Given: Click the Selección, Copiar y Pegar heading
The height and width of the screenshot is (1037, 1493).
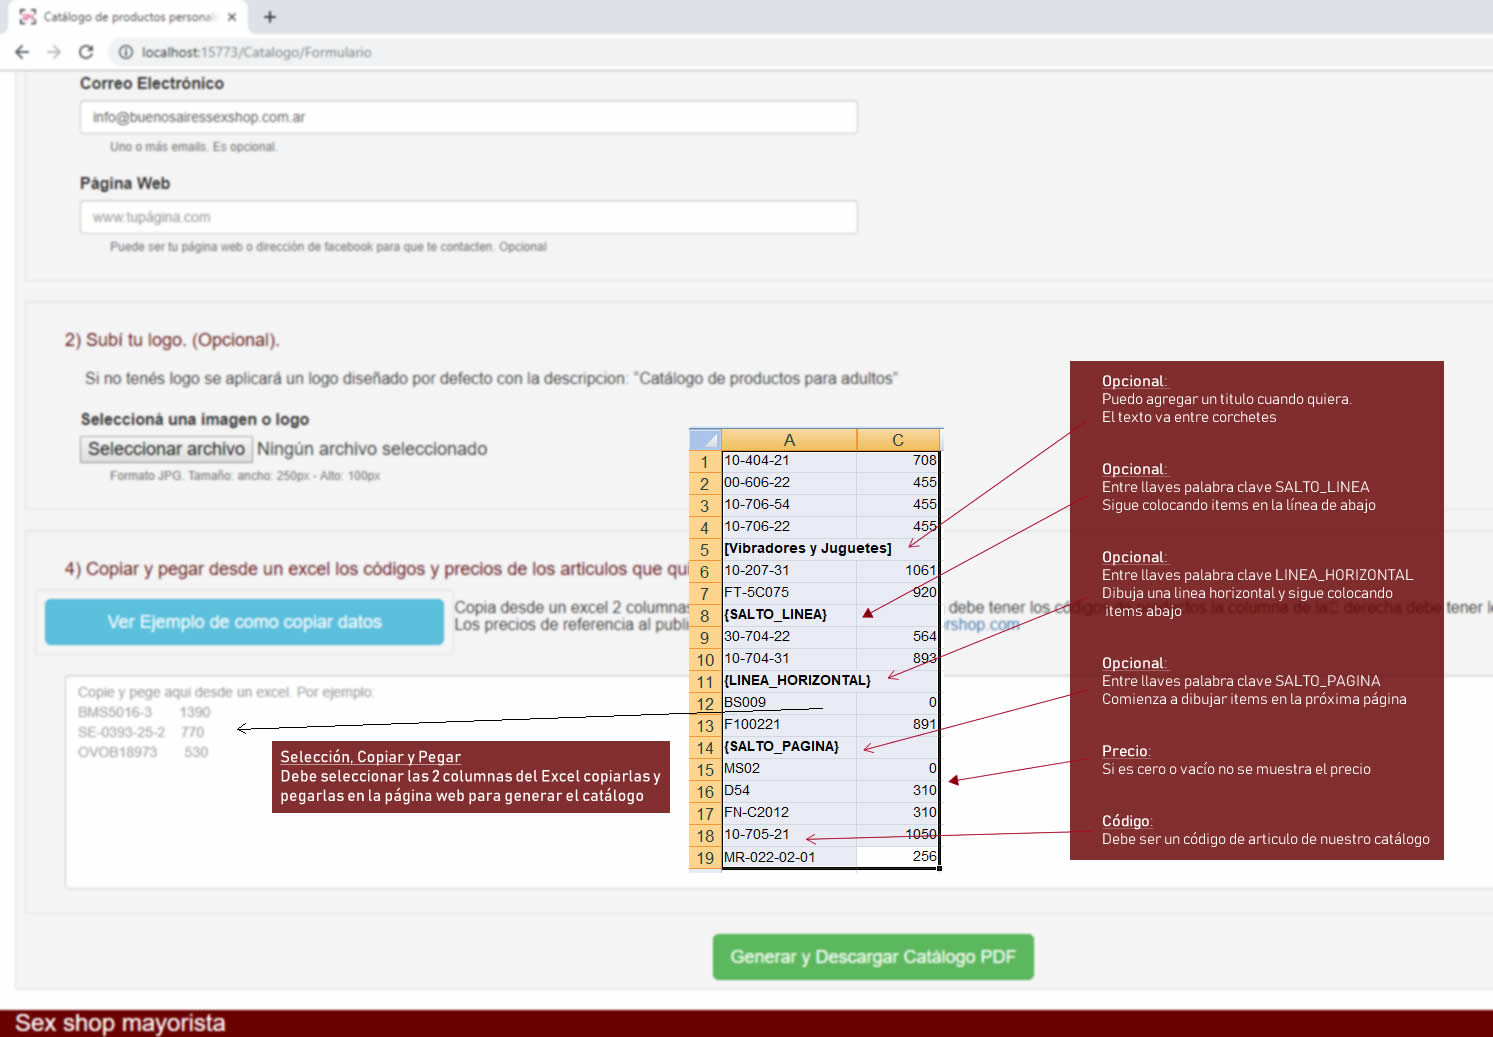Looking at the screenshot, I should pyautogui.click(x=370, y=757).
